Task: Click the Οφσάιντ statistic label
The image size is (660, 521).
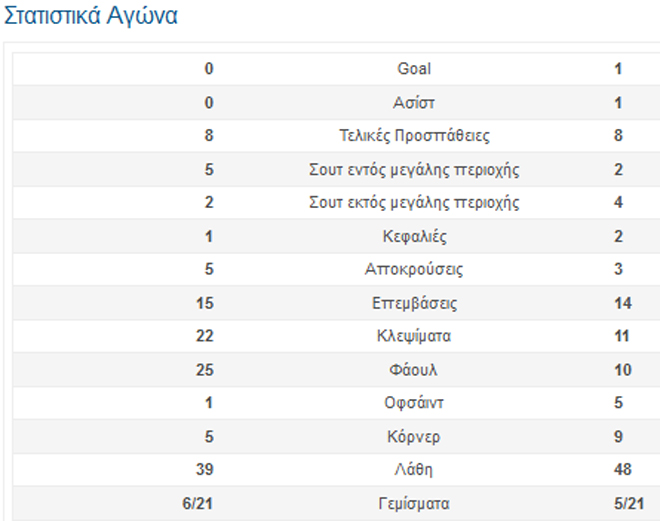Action: [414, 404]
